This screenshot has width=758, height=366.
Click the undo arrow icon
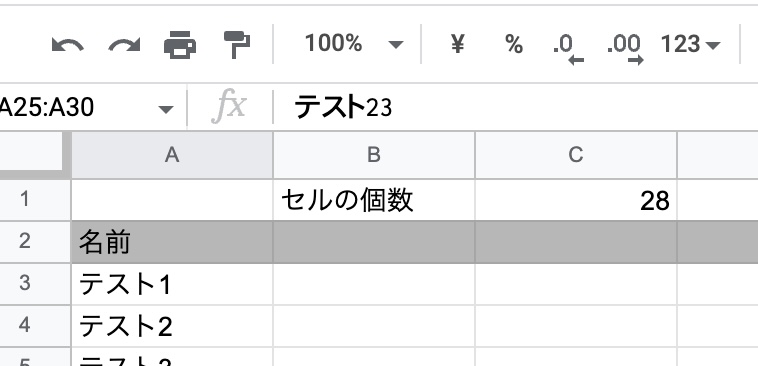pos(68,45)
